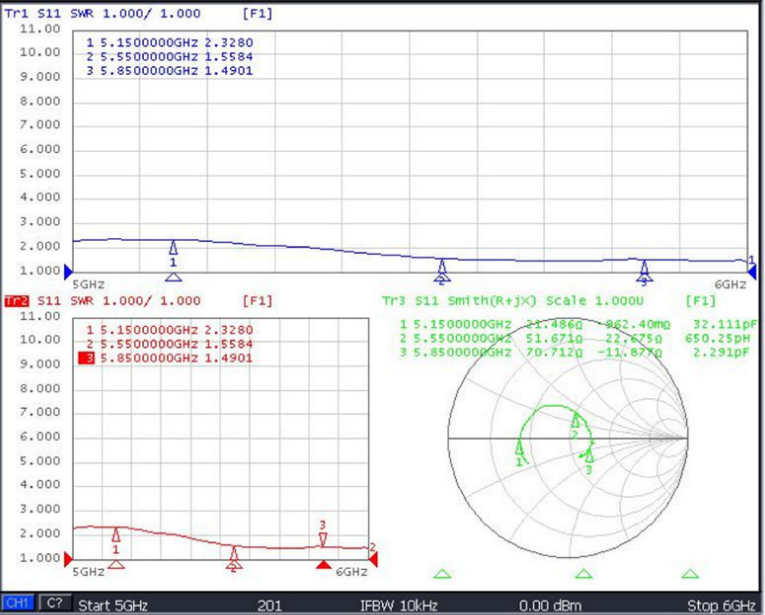Click the 5GHz axis label under Tr2

tap(88, 572)
